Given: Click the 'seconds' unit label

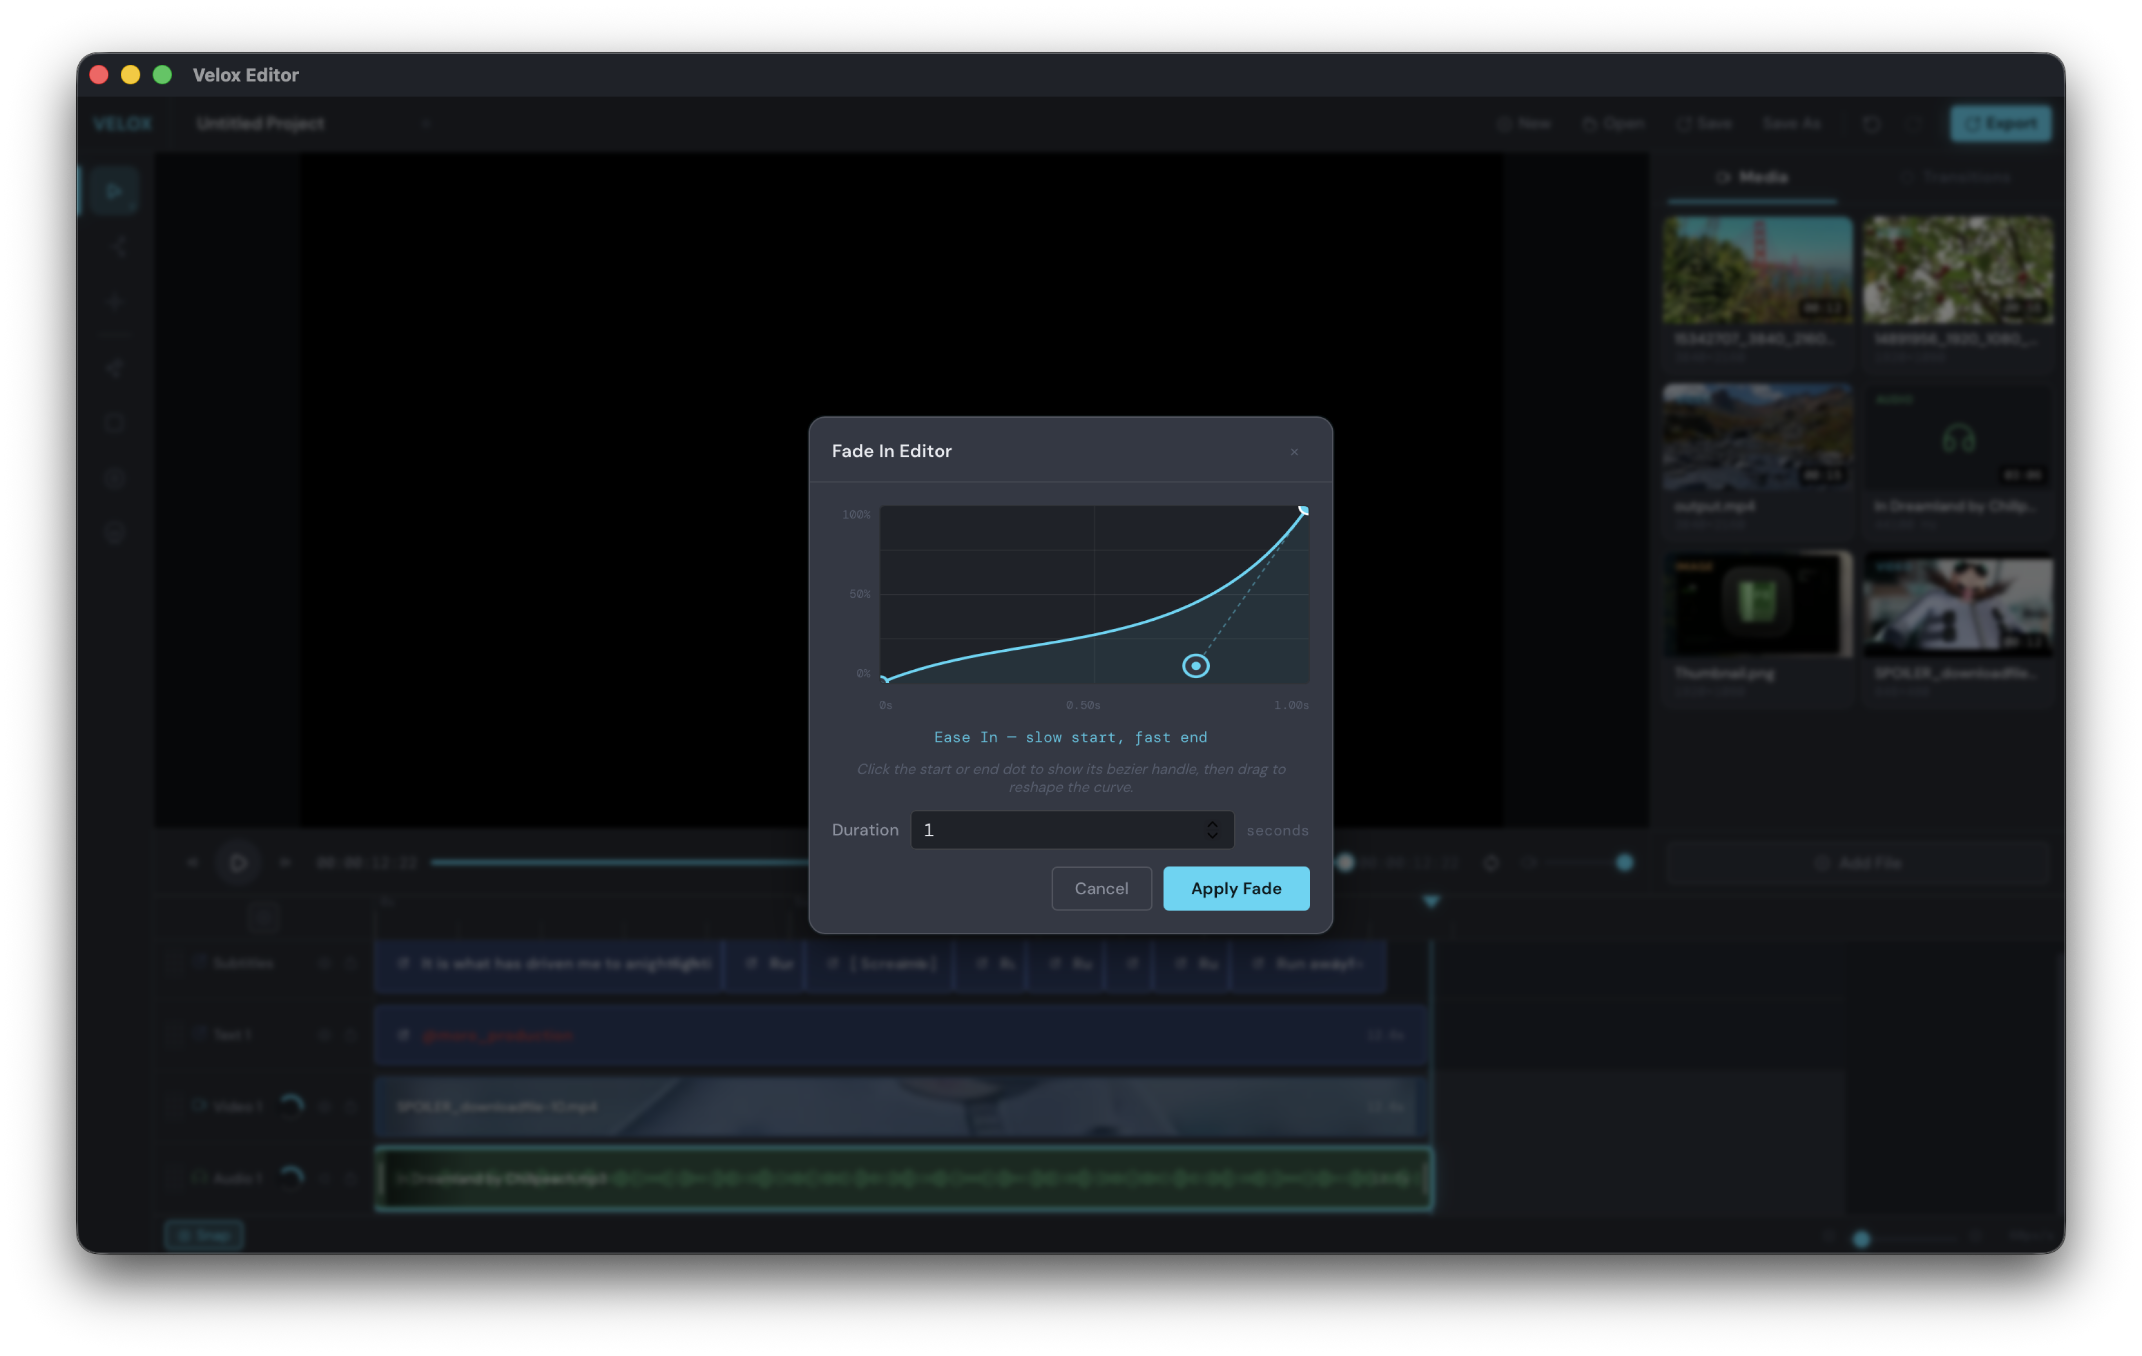Looking at the screenshot, I should pos(1277,831).
